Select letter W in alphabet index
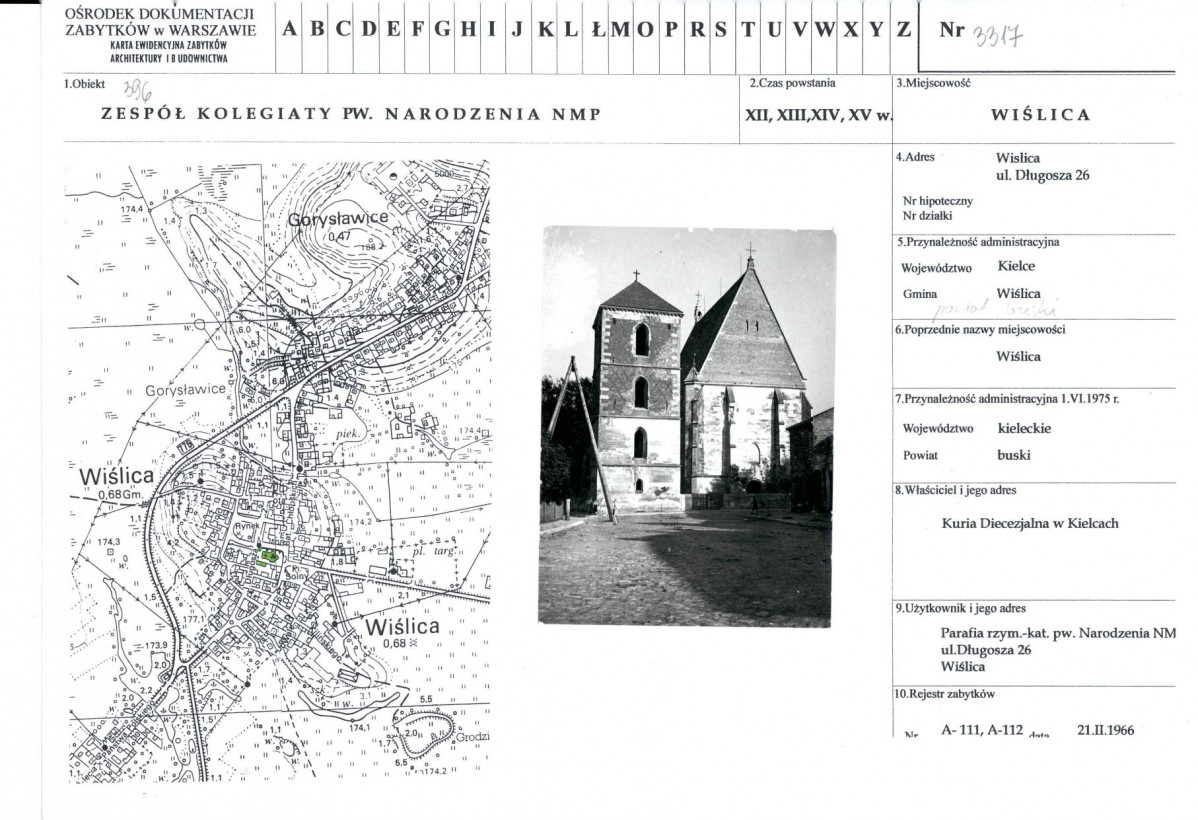 click(825, 30)
